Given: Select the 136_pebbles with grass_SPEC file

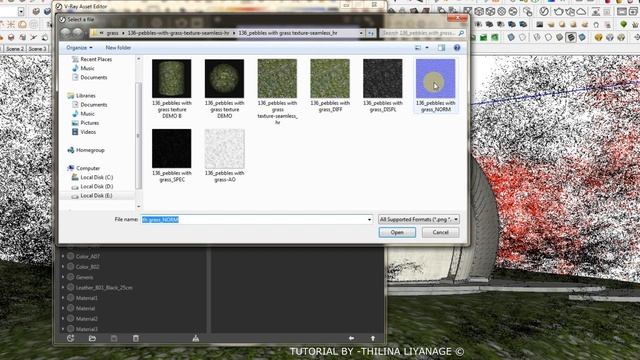Looking at the screenshot, I should coord(171,155).
